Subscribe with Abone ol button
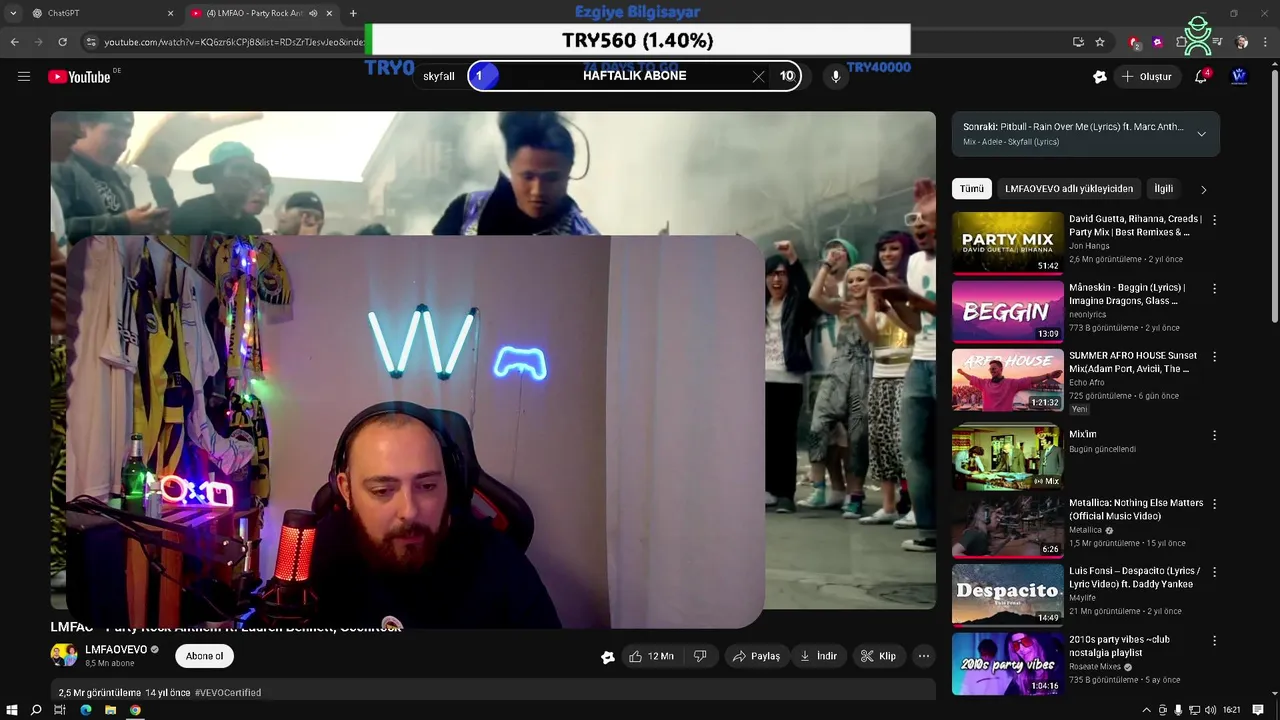The width and height of the screenshot is (1280, 720). pos(204,656)
